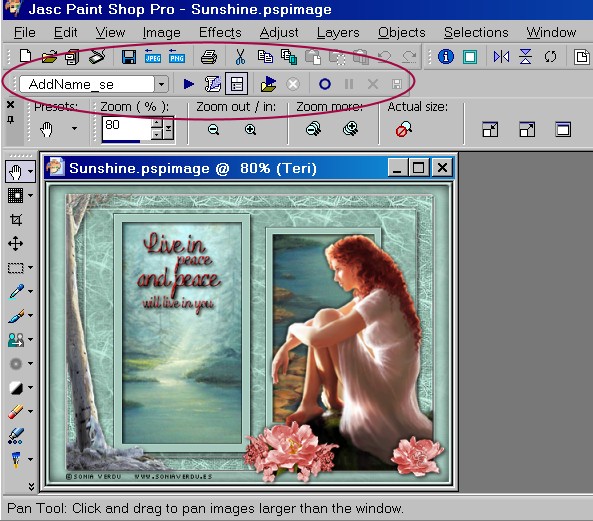This screenshot has width=593, height=521.
Task: Run the selected script with play icon
Action: click(x=188, y=84)
